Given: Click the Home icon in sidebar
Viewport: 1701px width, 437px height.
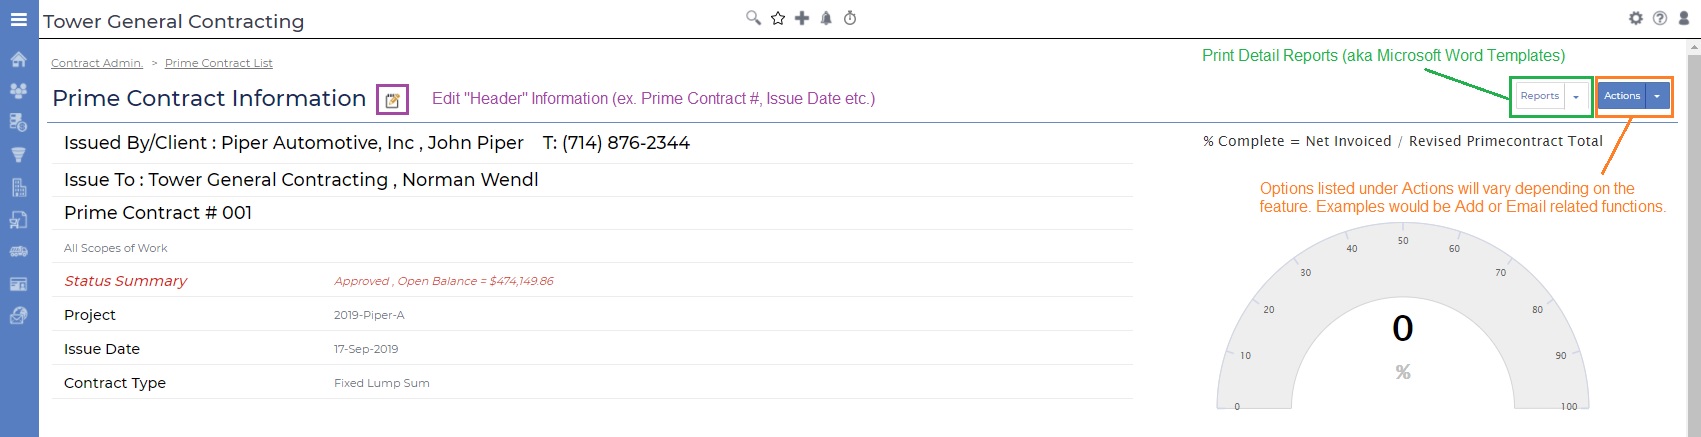Looking at the screenshot, I should point(18,59).
